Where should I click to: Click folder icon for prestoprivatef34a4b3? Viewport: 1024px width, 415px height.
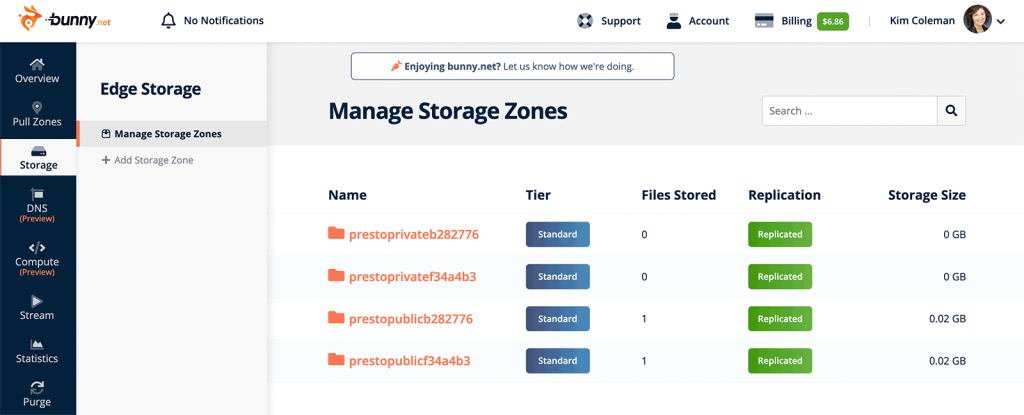click(x=336, y=275)
